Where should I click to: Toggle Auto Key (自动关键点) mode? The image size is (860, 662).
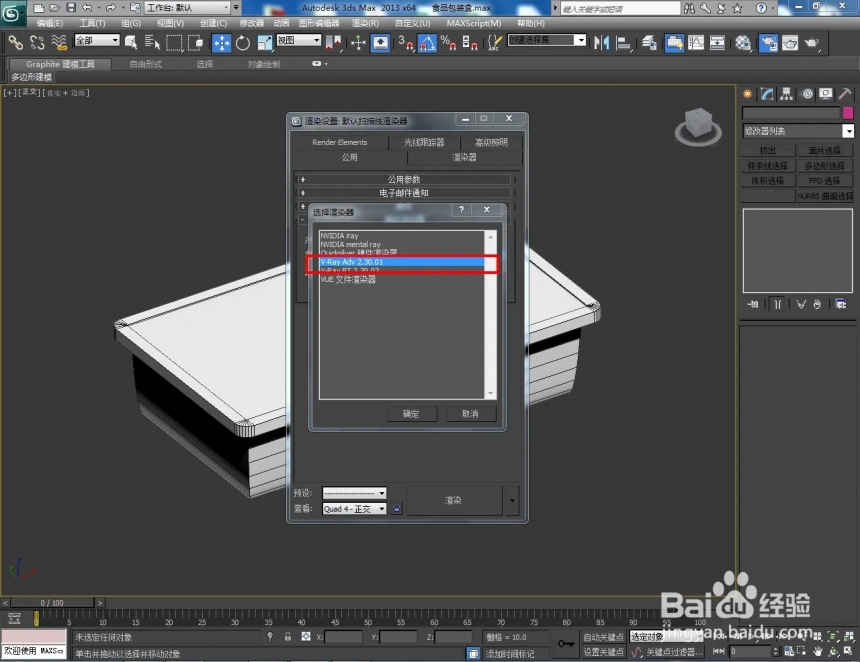pyautogui.click(x=603, y=637)
